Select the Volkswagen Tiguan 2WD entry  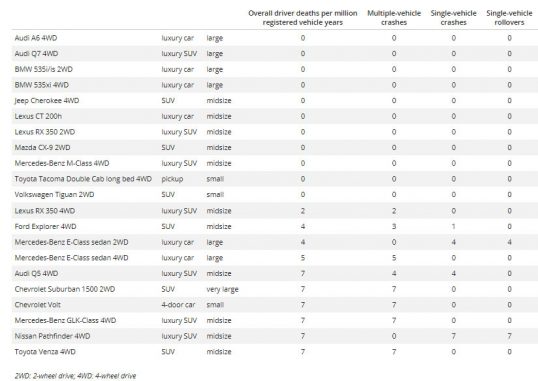pyautogui.click(x=54, y=195)
